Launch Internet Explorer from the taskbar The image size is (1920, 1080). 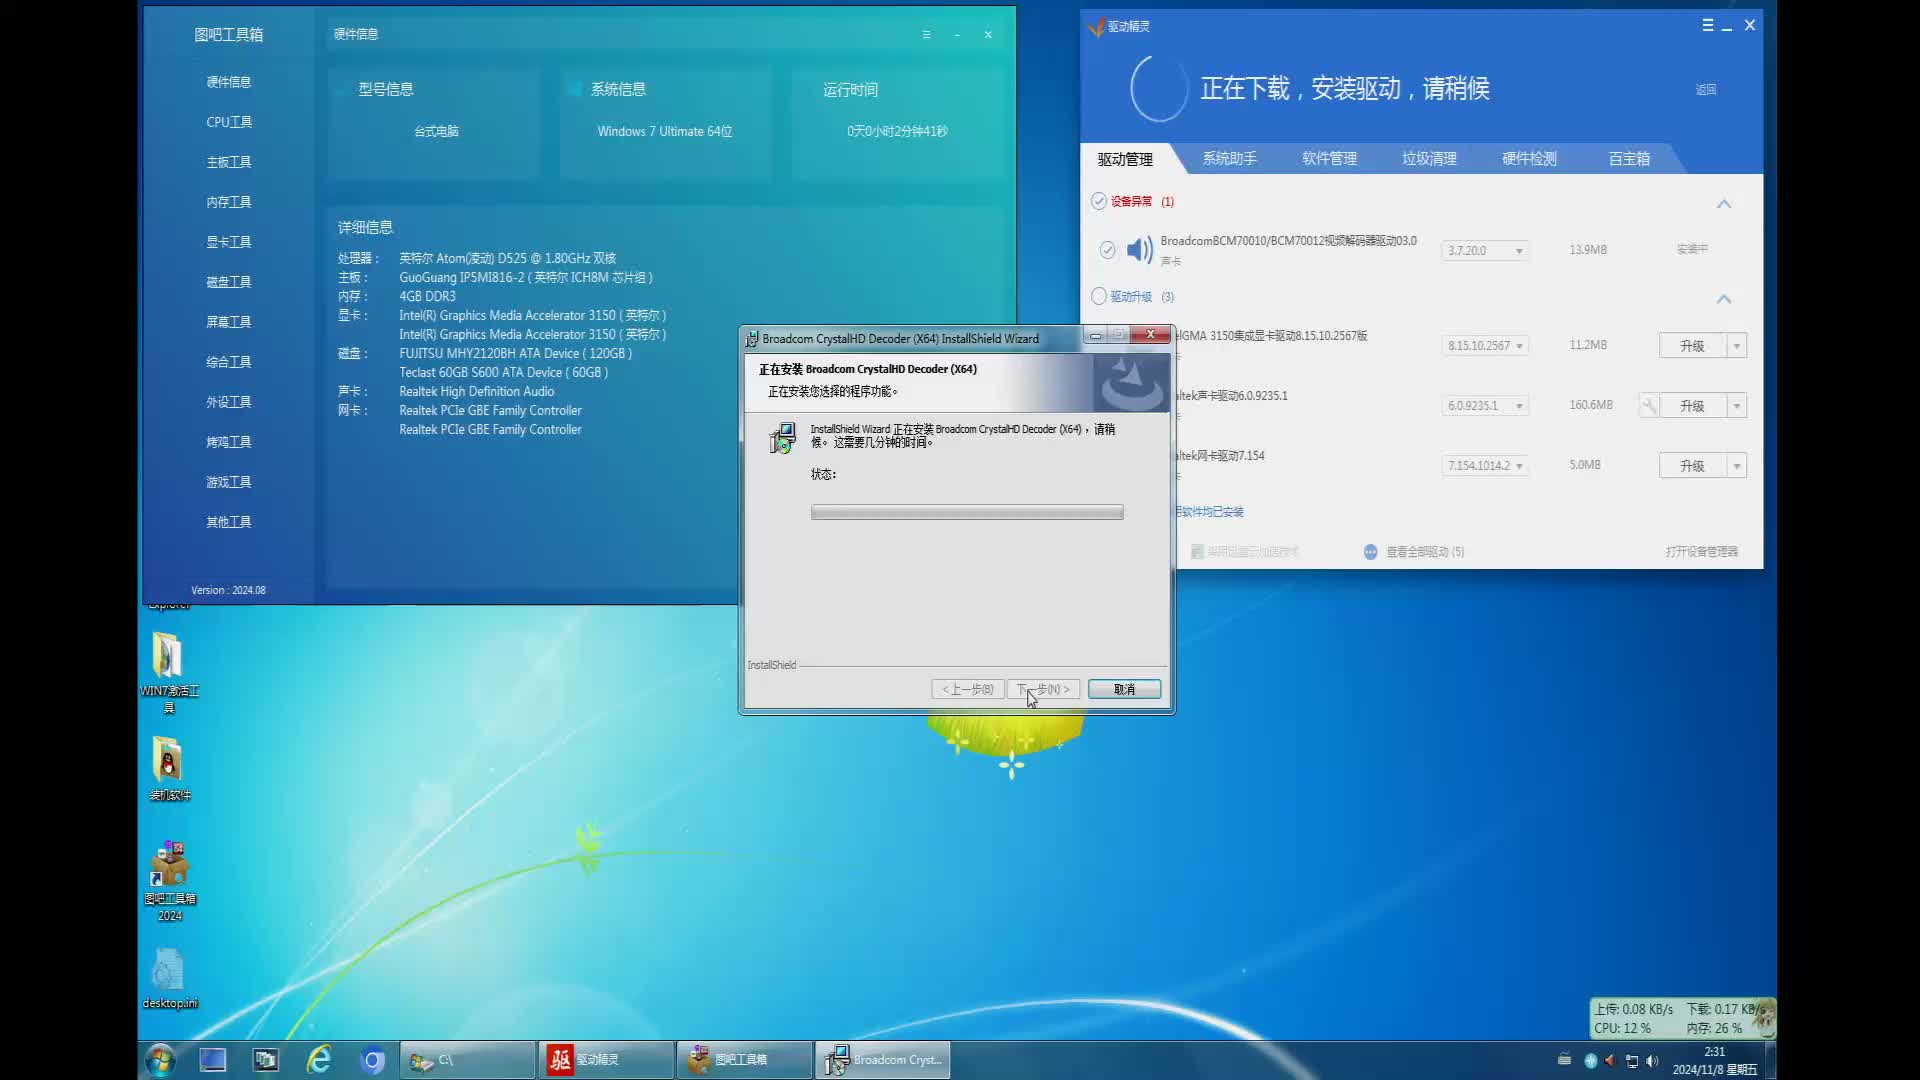point(319,1059)
